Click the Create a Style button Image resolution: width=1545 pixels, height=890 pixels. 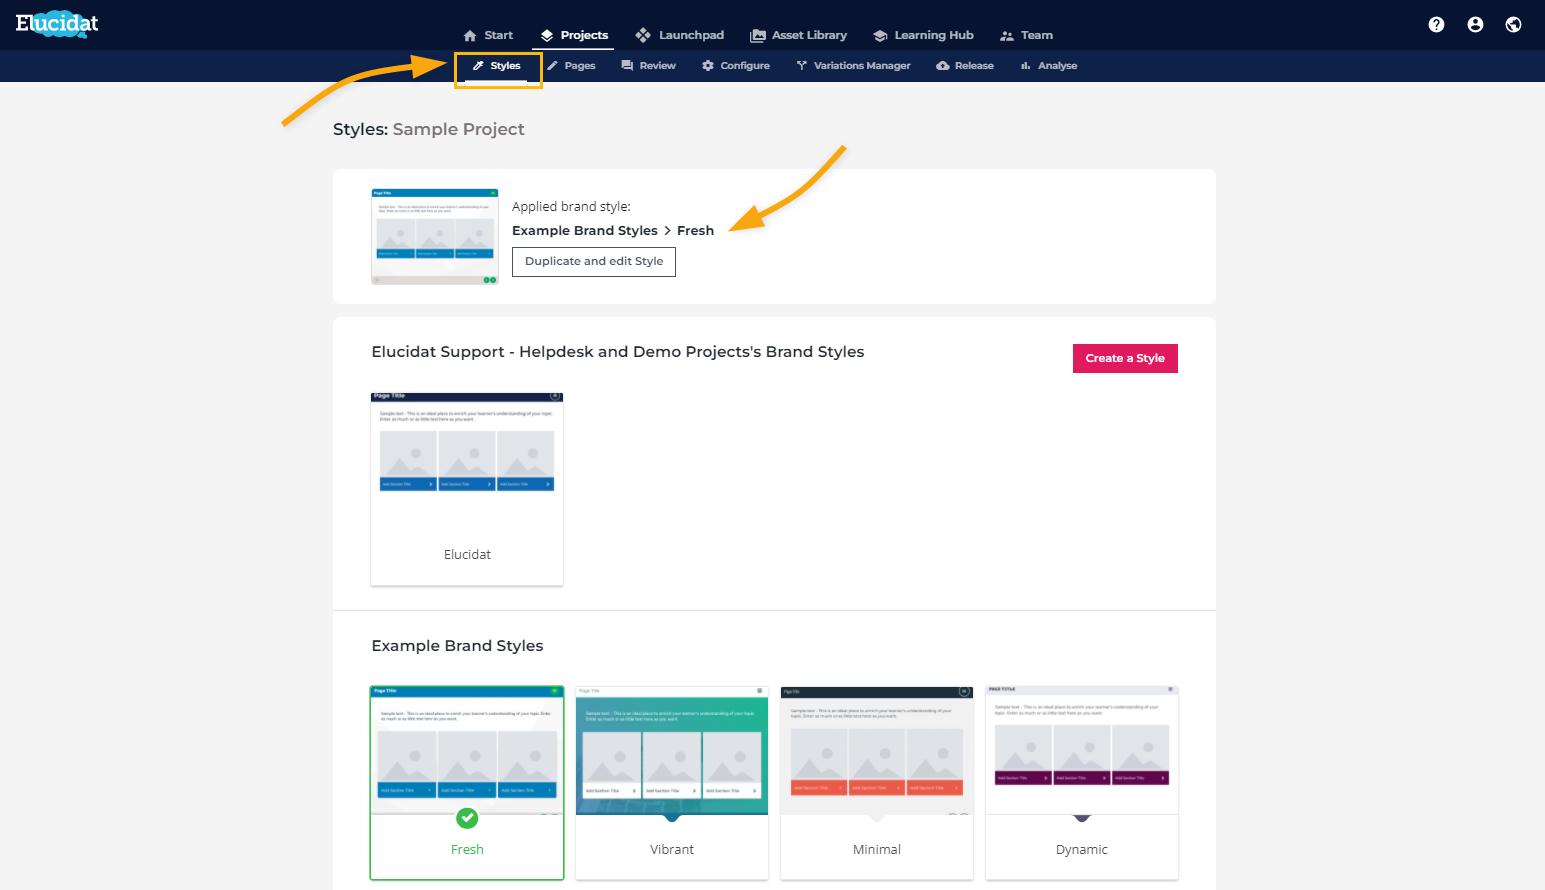[x=1125, y=358]
